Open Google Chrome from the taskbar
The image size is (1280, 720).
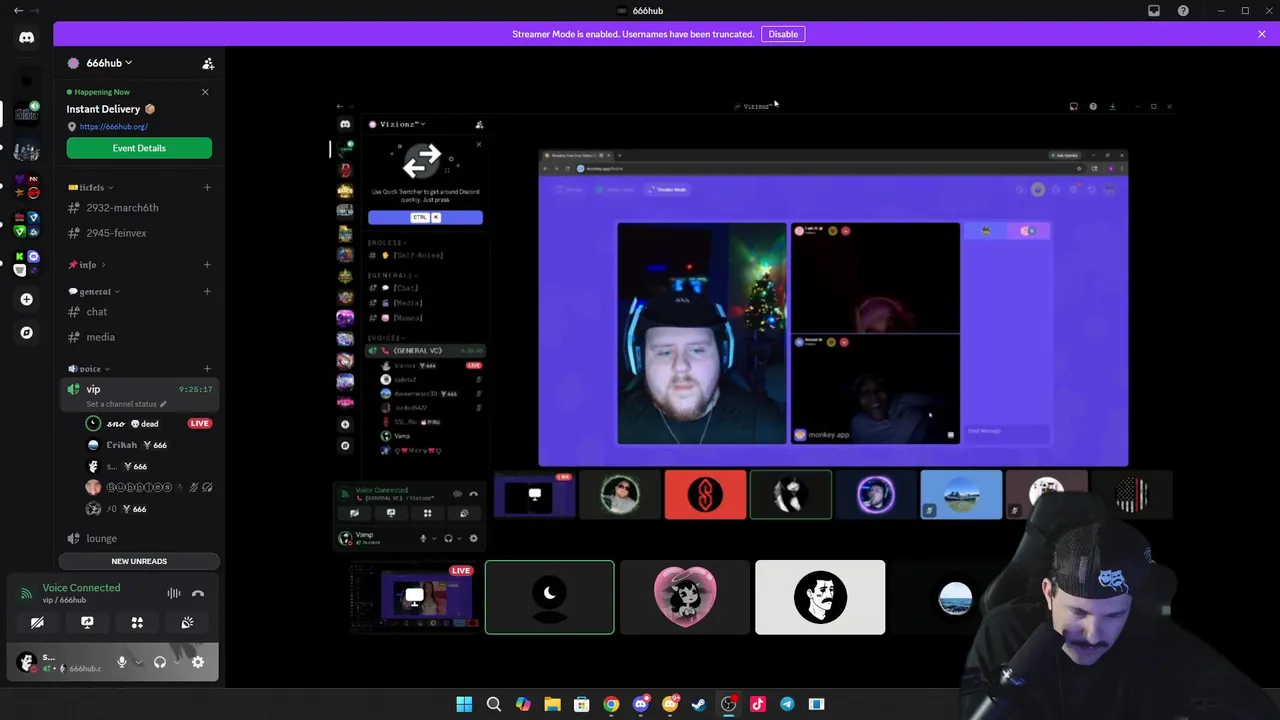pos(611,704)
